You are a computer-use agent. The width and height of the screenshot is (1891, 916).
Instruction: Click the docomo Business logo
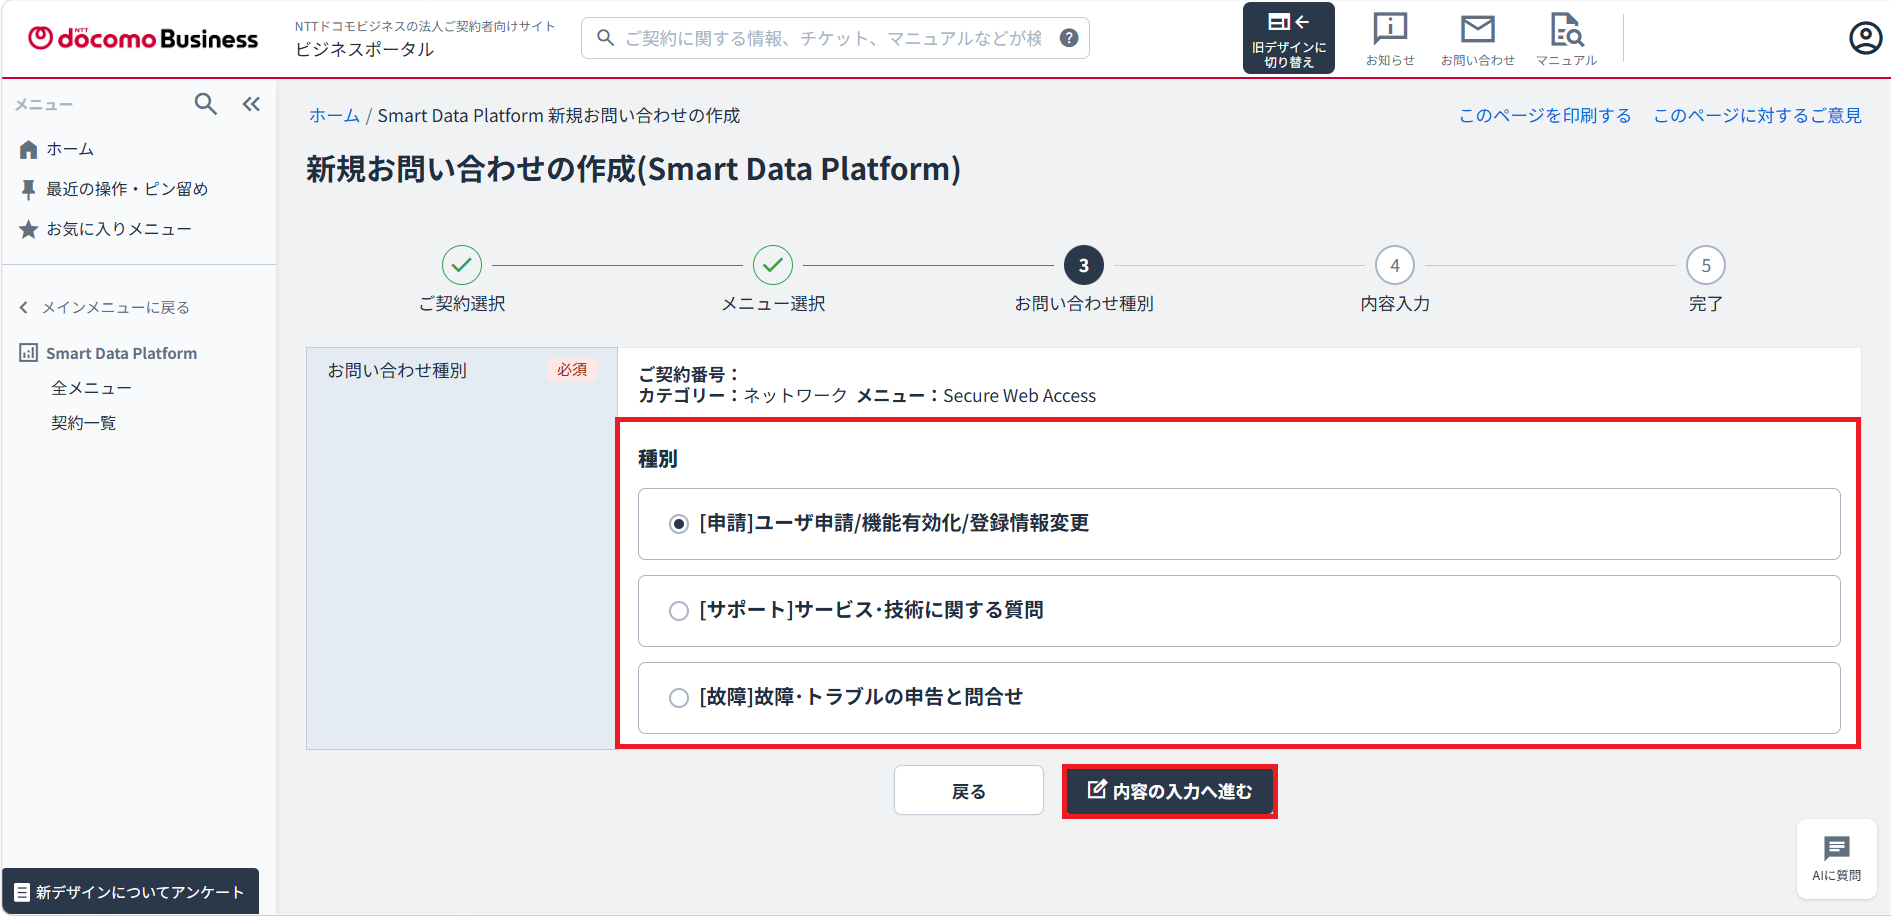pyautogui.click(x=143, y=38)
